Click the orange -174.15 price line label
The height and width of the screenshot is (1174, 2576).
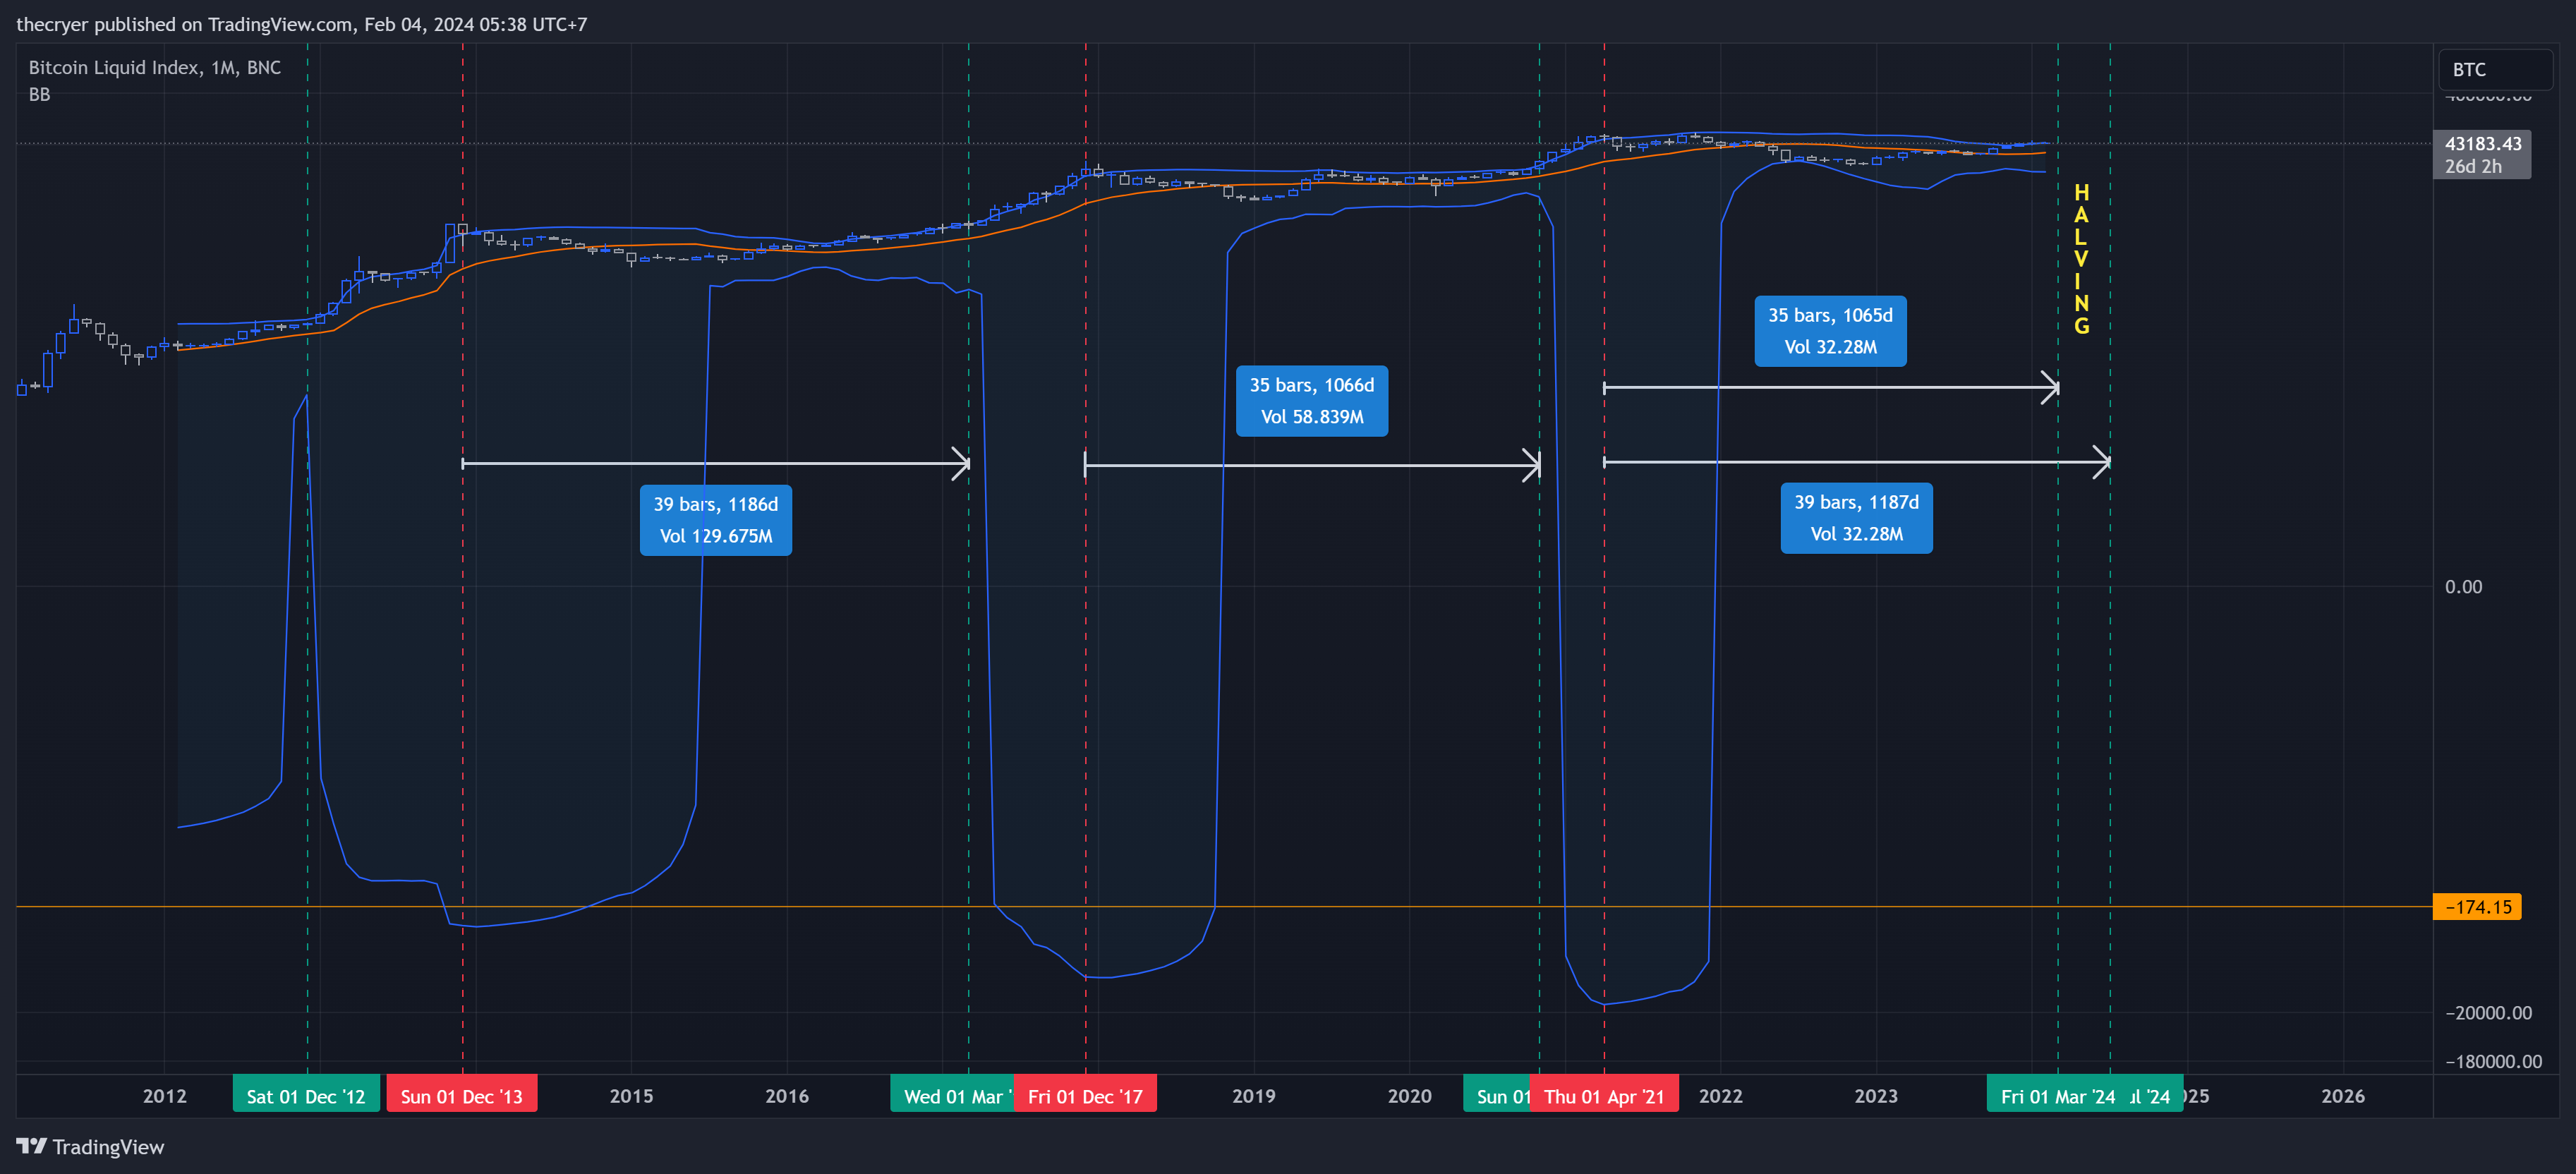pos(2477,907)
